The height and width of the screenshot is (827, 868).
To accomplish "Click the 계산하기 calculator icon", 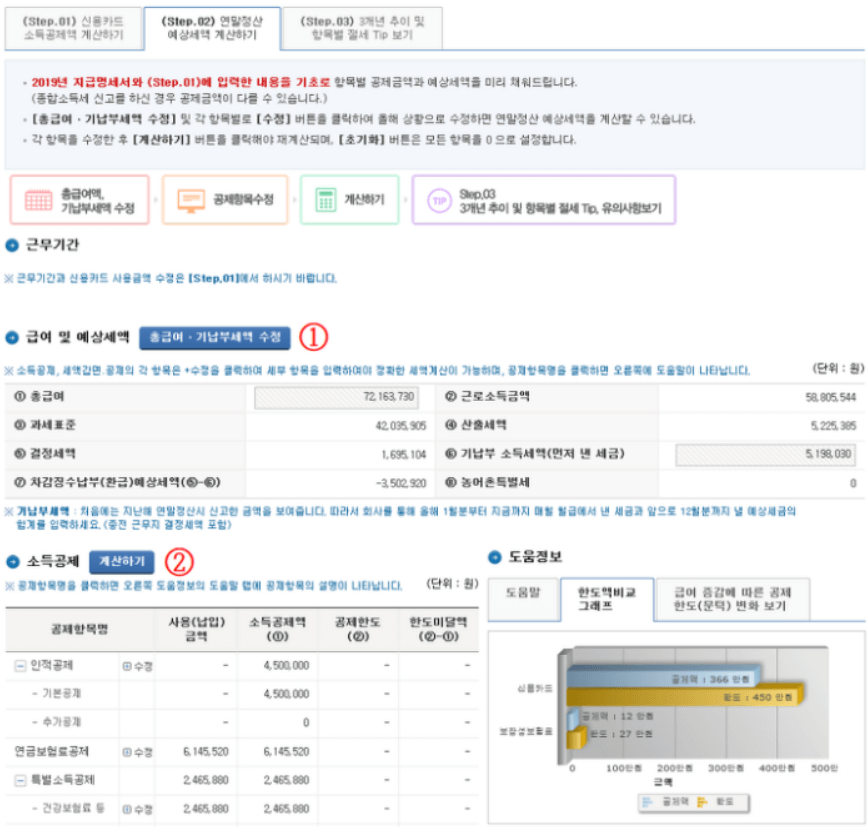I will coord(326,200).
